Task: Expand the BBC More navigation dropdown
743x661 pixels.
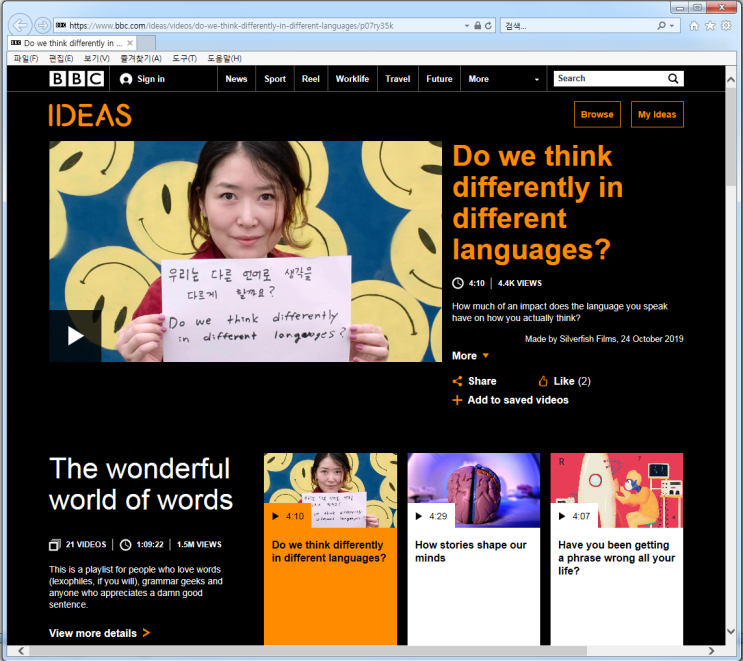Action: pyautogui.click(x=504, y=79)
